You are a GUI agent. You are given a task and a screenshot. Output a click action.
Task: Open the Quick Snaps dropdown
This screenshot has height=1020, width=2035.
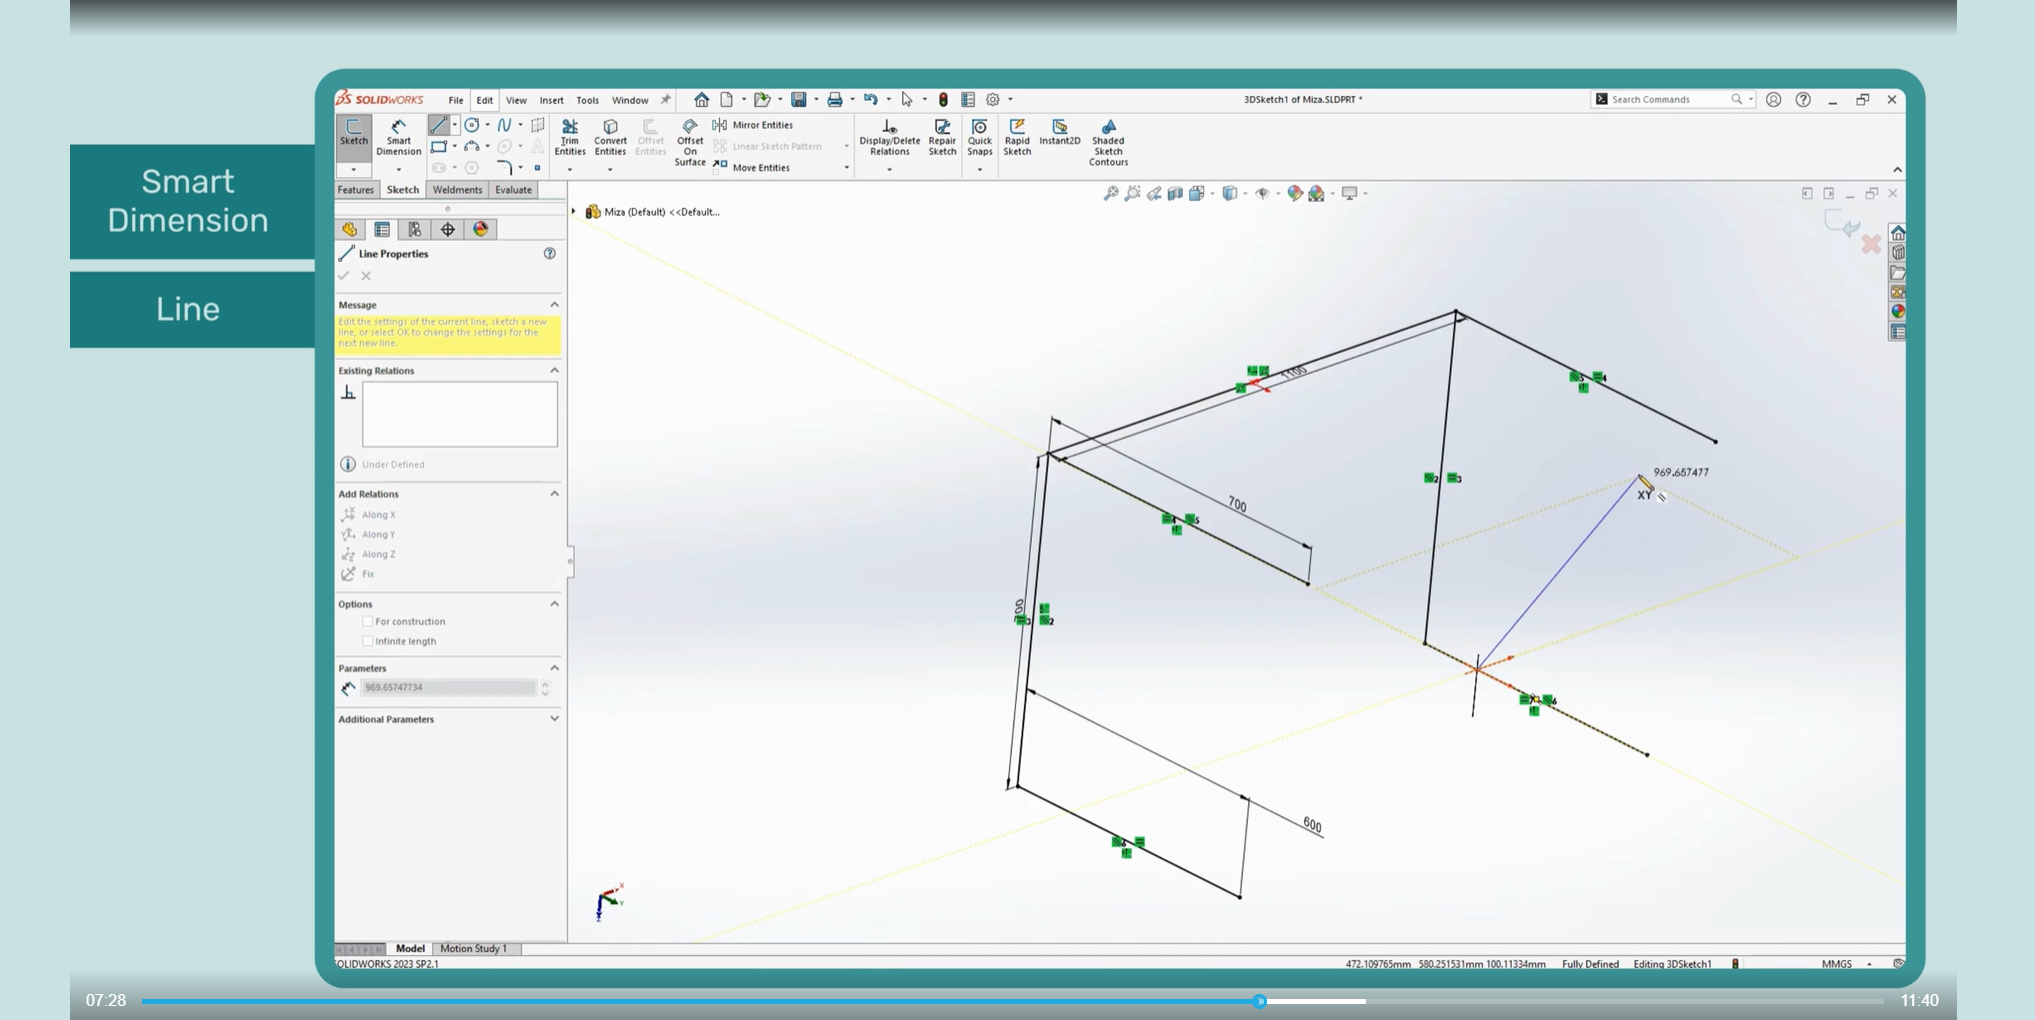point(980,169)
